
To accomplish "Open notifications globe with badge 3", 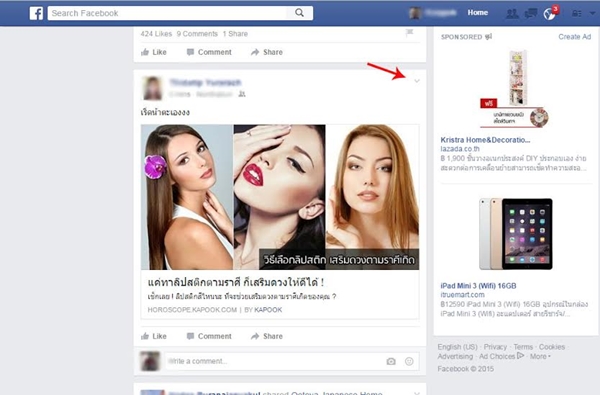I will (x=550, y=13).
